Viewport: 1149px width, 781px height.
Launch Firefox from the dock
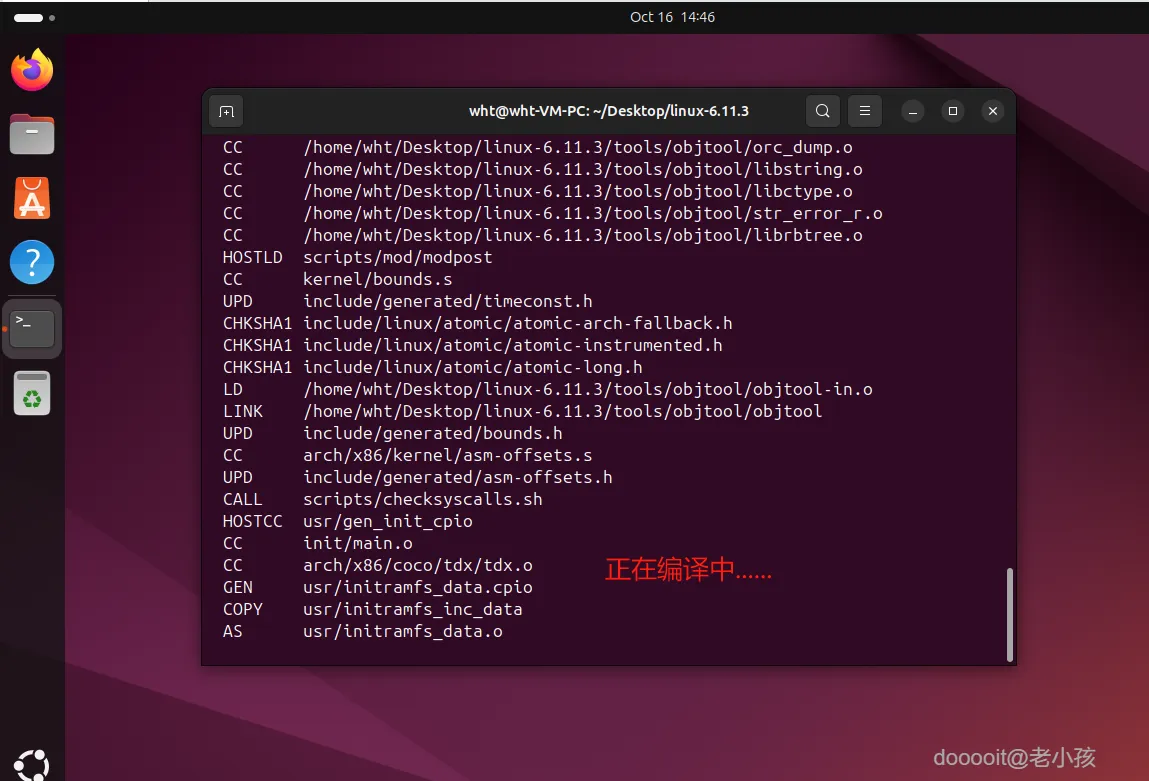point(32,70)
